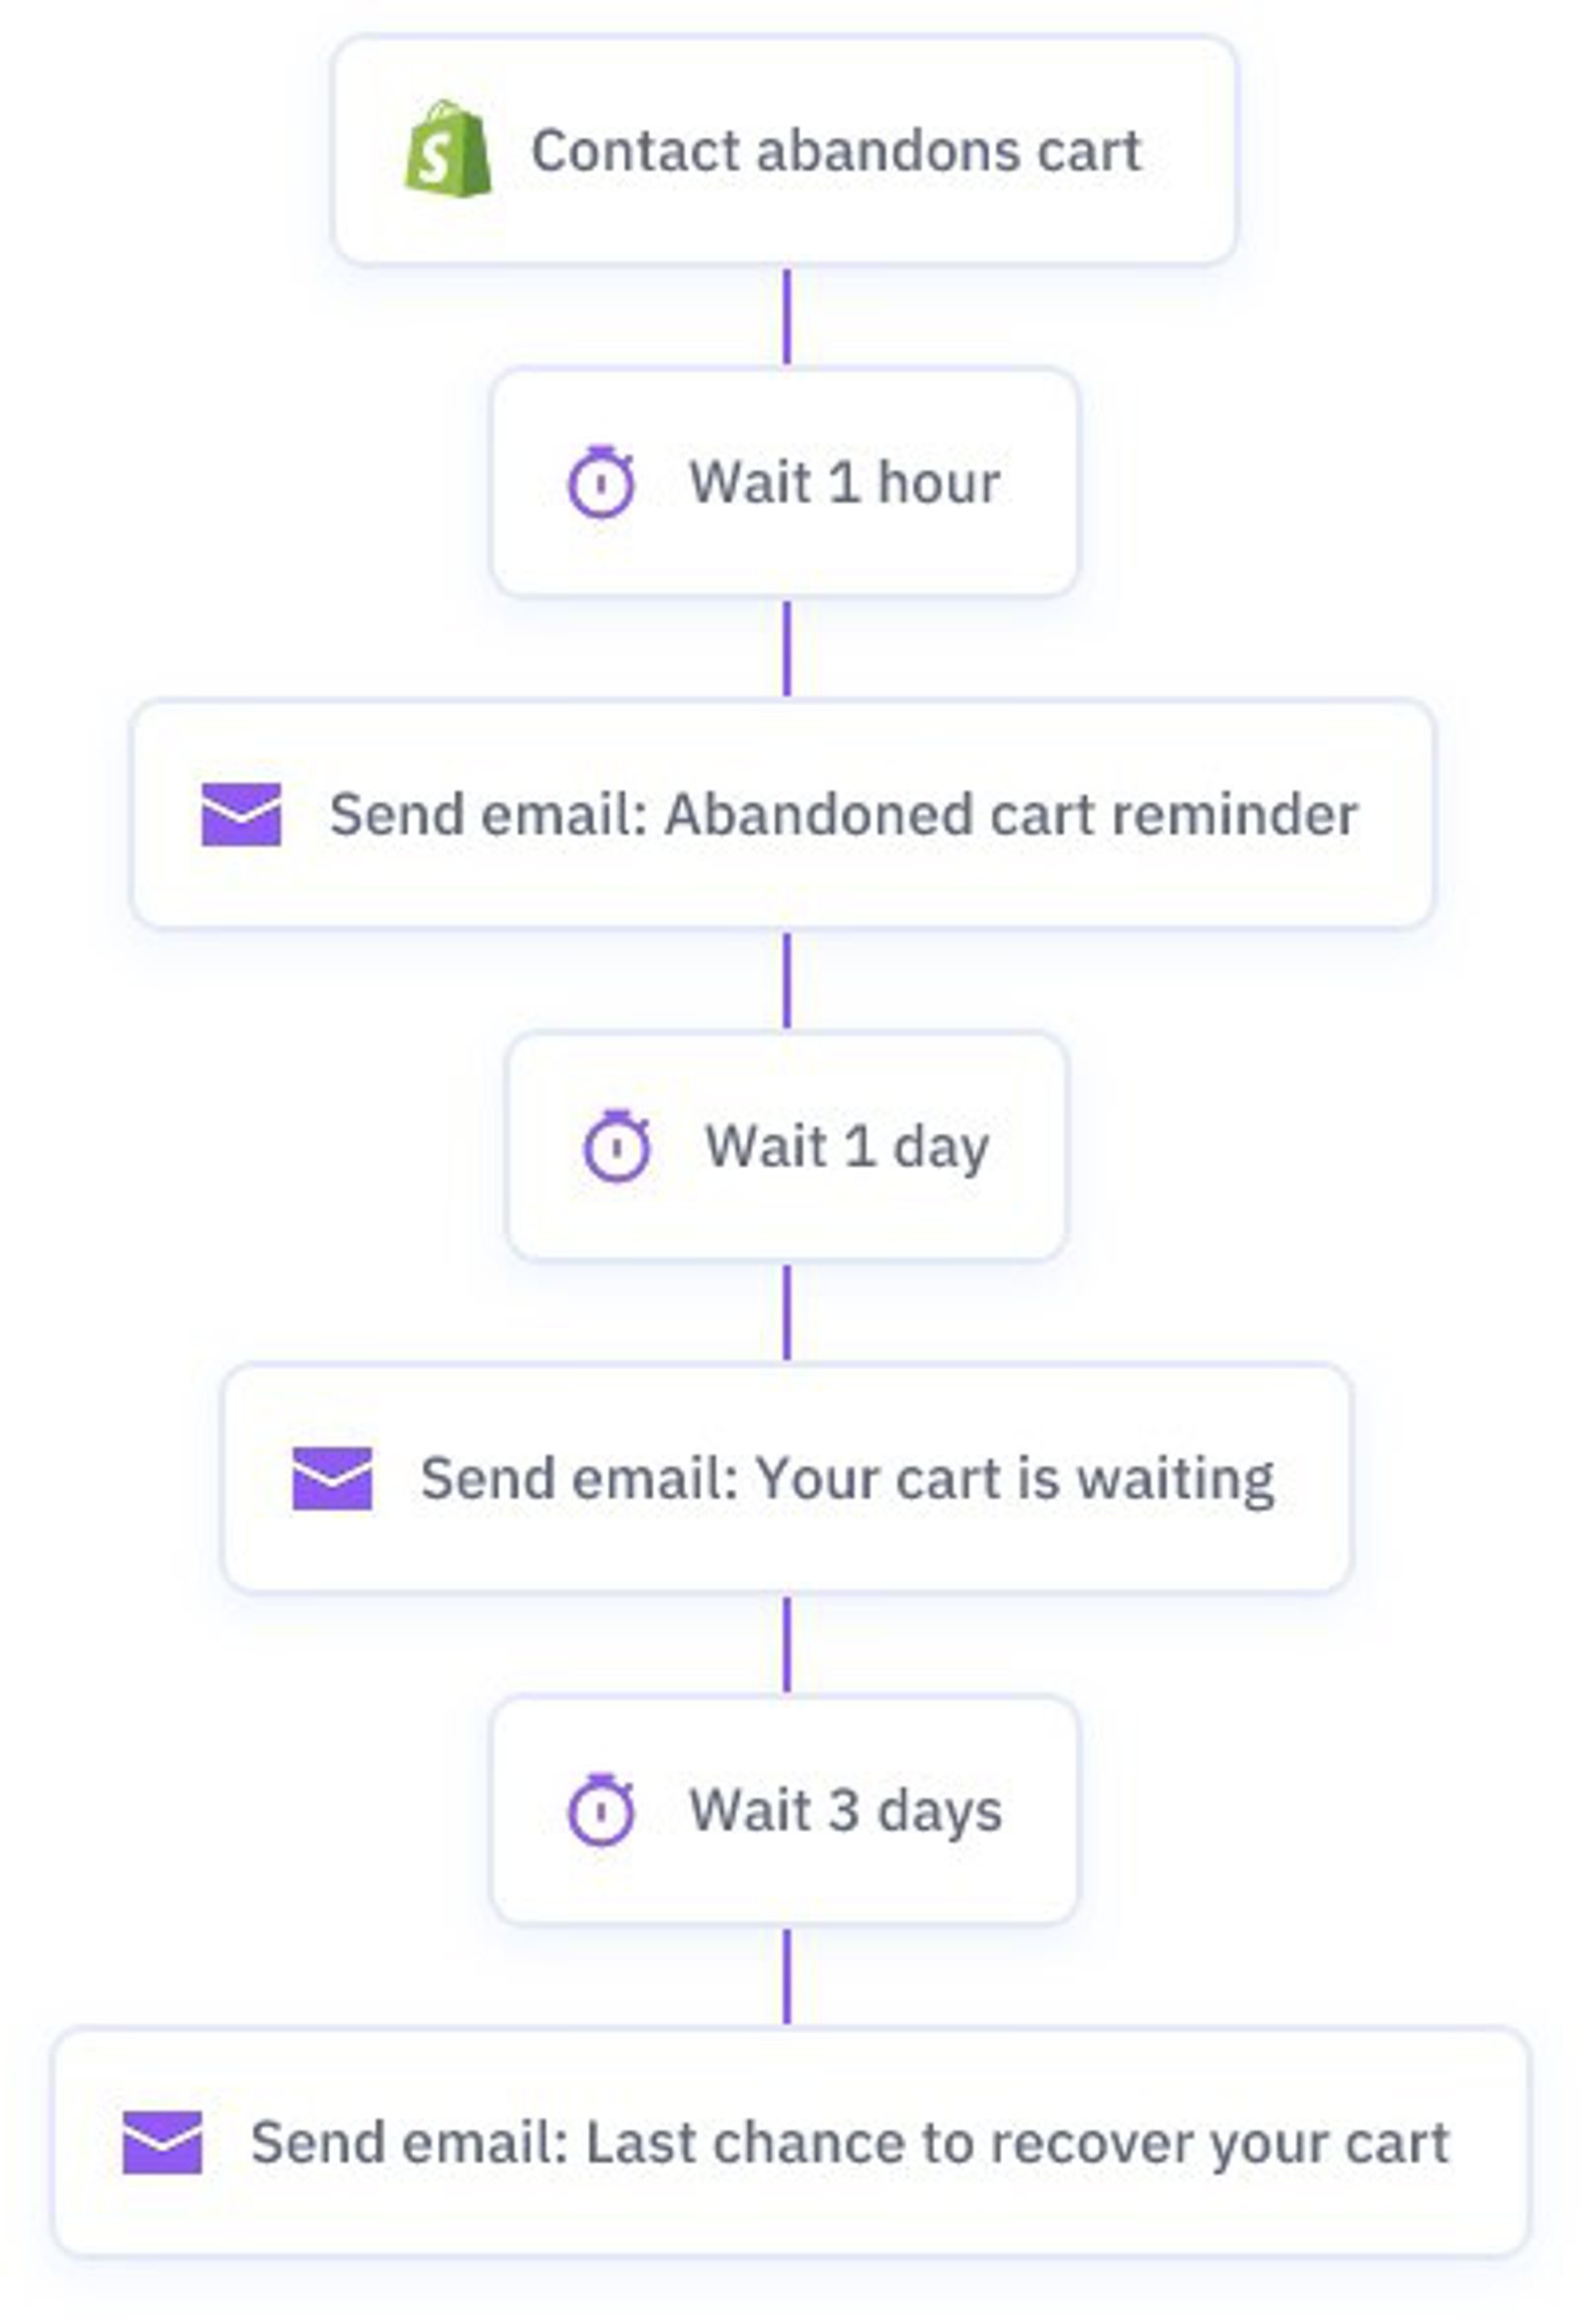Click connector line below Abandoned cart reminder email
This screenshot has height=2324, width=1581.
[x=787, y=981]
